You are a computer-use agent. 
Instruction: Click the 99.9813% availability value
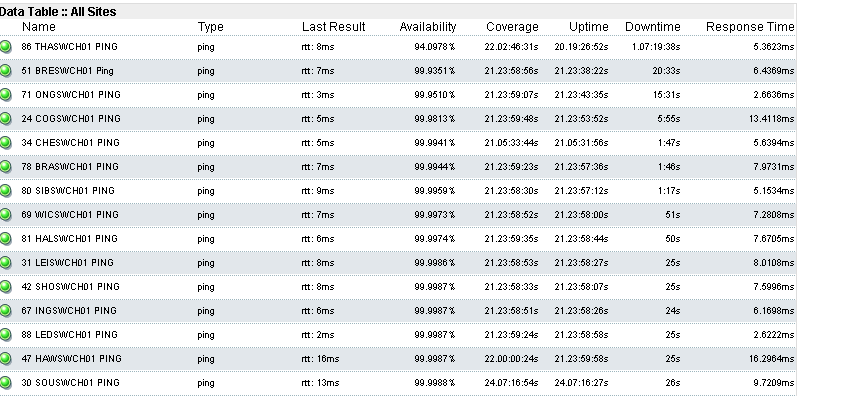click(x=435, y=119)
